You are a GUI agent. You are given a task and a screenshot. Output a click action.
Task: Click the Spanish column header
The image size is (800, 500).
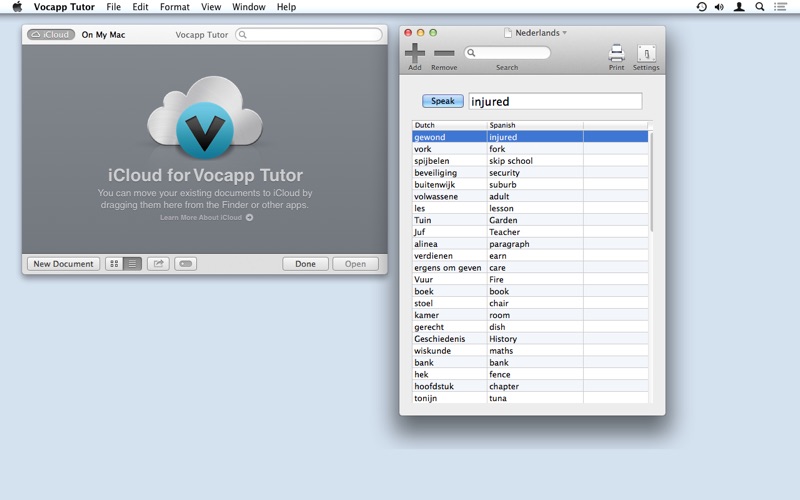click(x=535, y=125)
